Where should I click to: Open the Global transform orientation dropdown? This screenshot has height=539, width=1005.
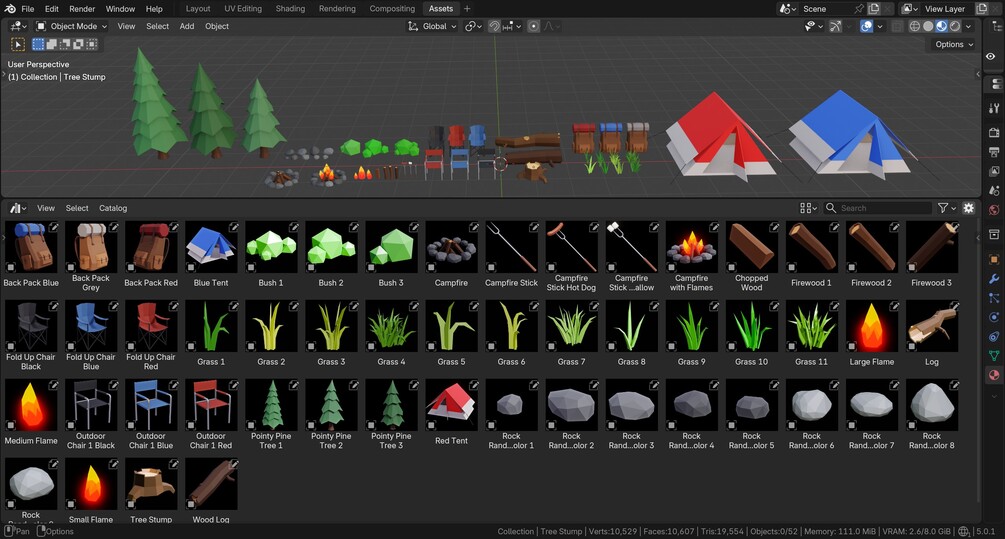pyautogui.click(x=432, y=26)
